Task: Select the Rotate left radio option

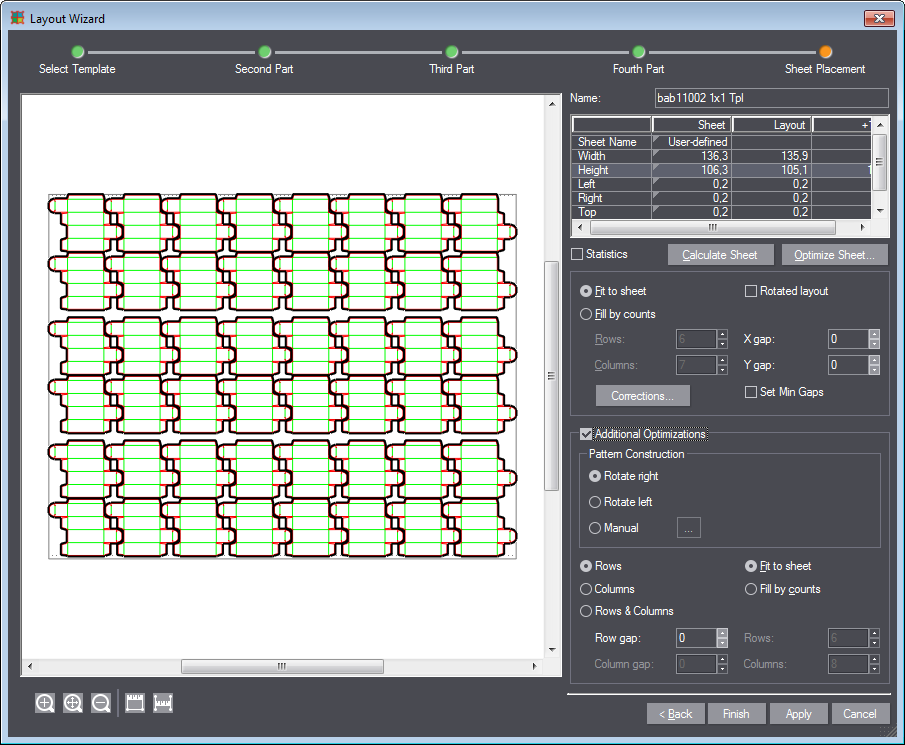Action: (596, 502)
